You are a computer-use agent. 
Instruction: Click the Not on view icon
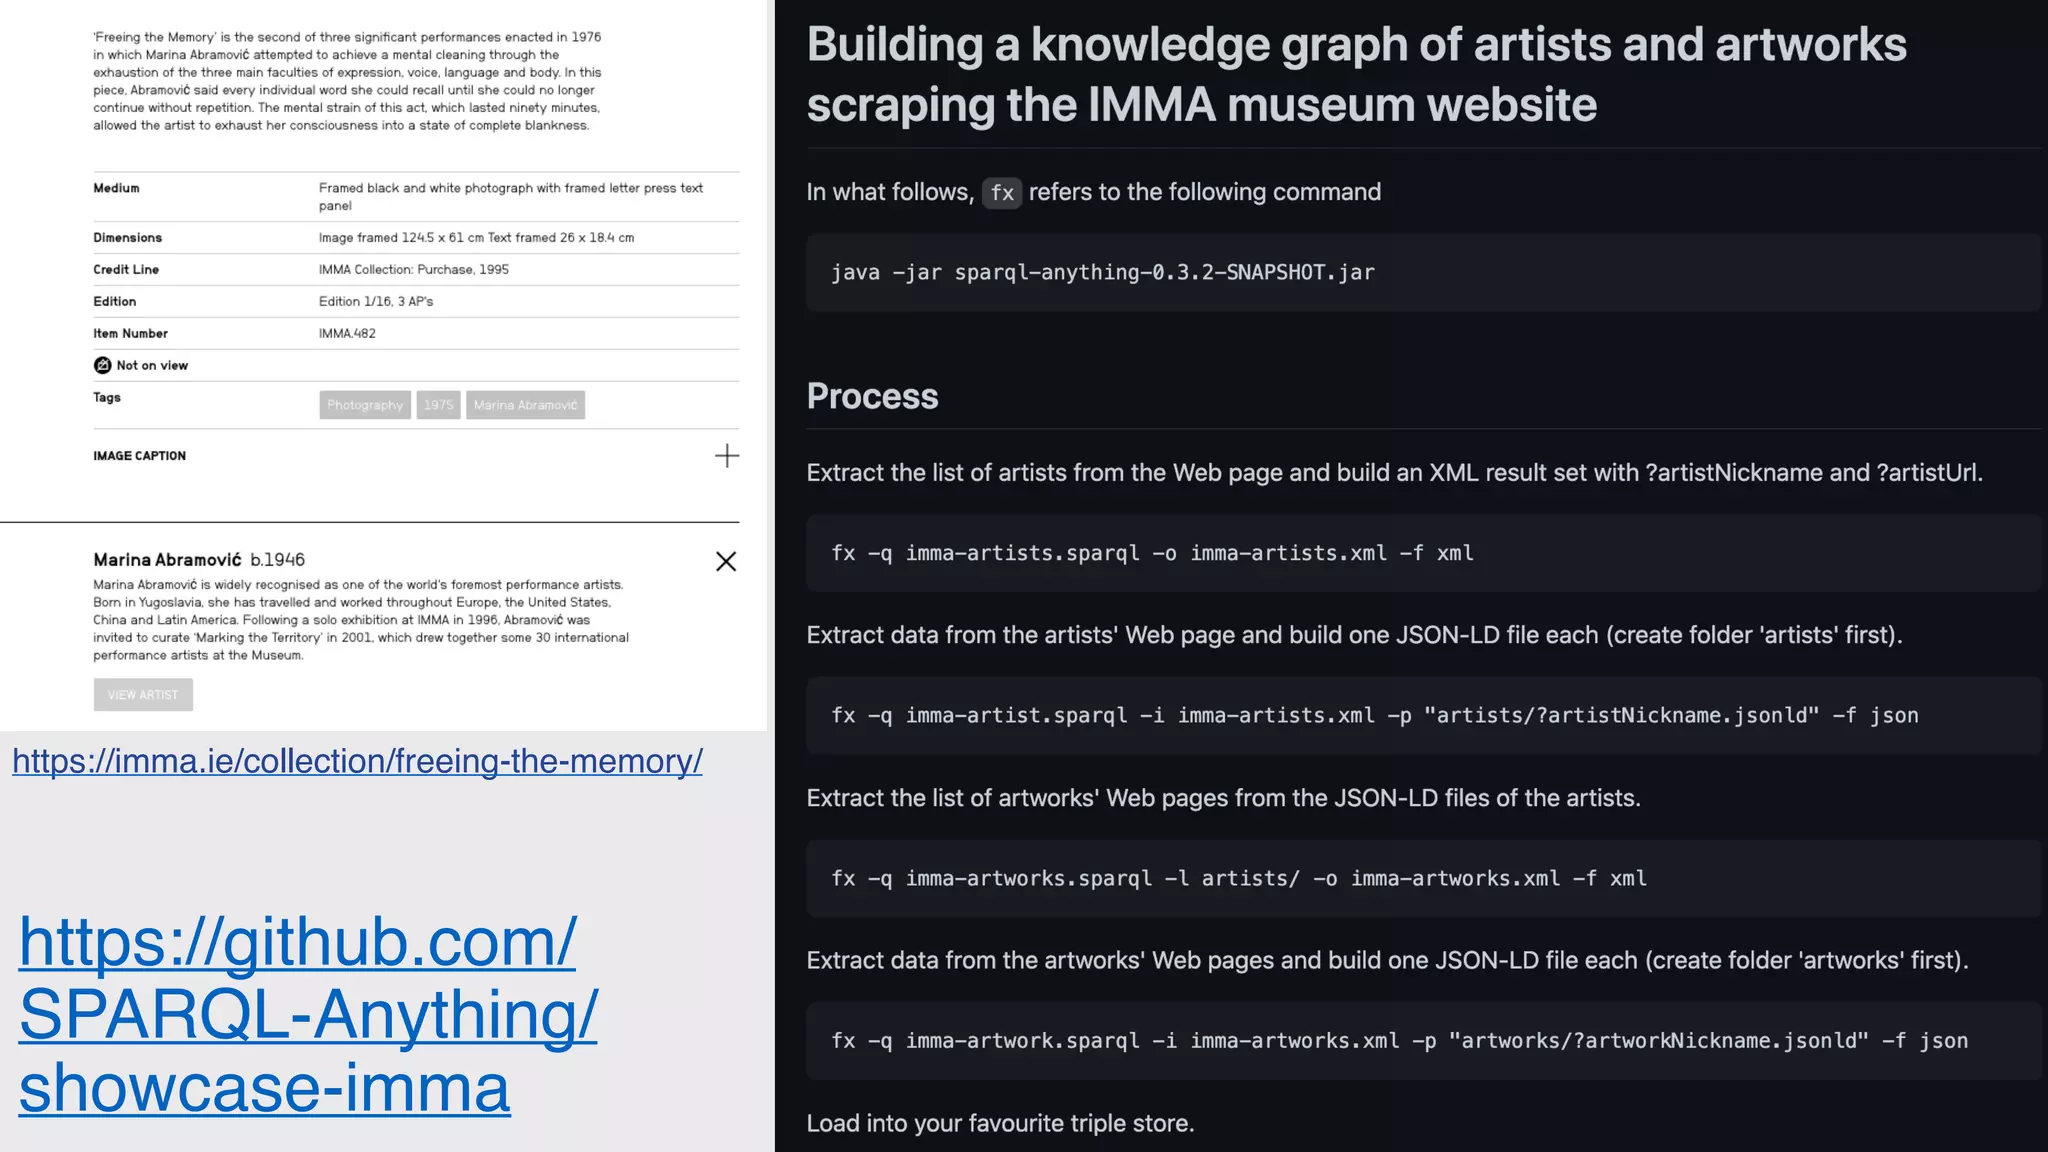coord(102,365)
